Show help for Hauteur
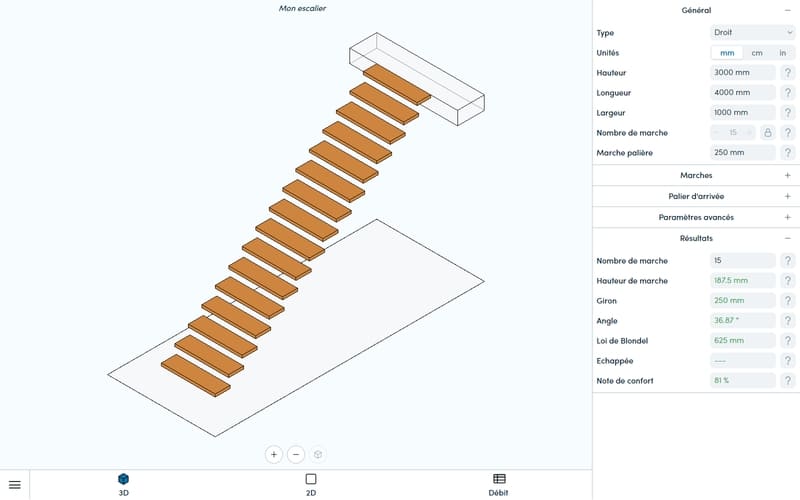Screen dimensions: 800x500 788,72
